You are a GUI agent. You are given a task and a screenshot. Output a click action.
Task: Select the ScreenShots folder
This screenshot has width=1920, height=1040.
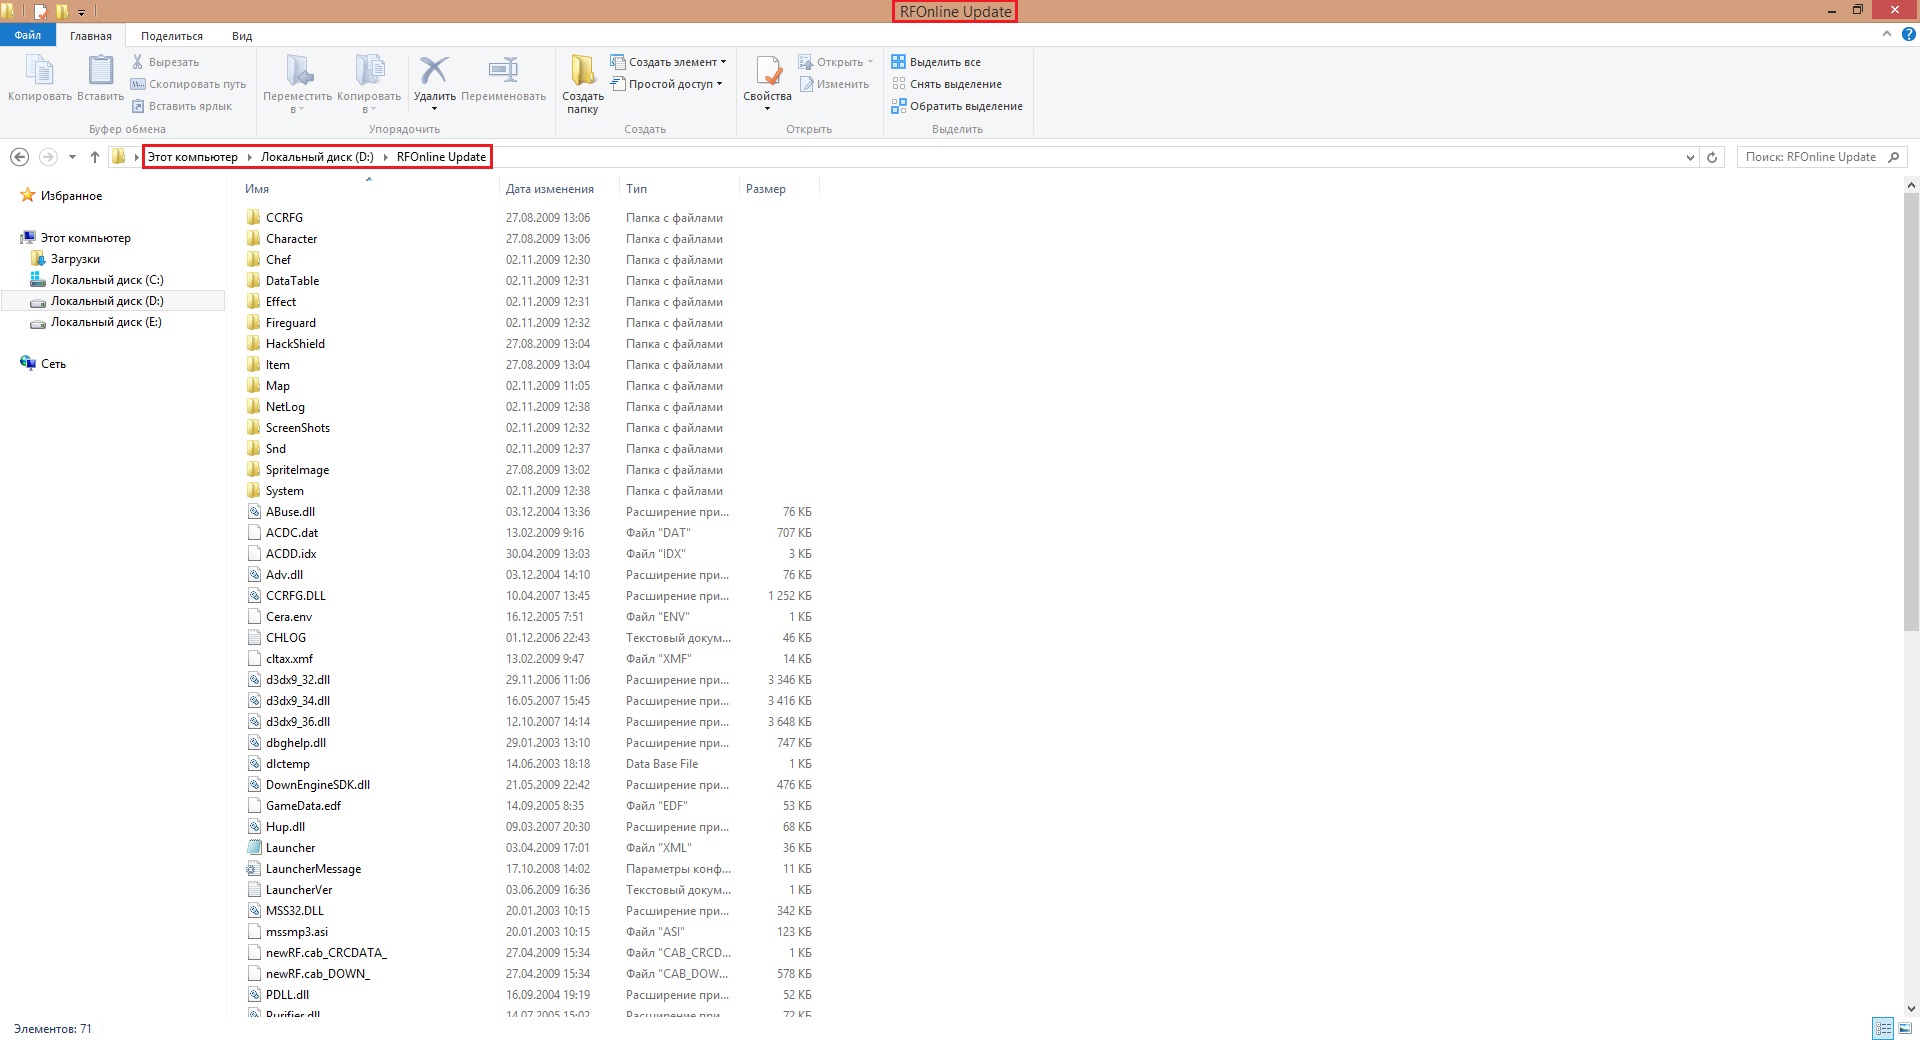[297, 428]
